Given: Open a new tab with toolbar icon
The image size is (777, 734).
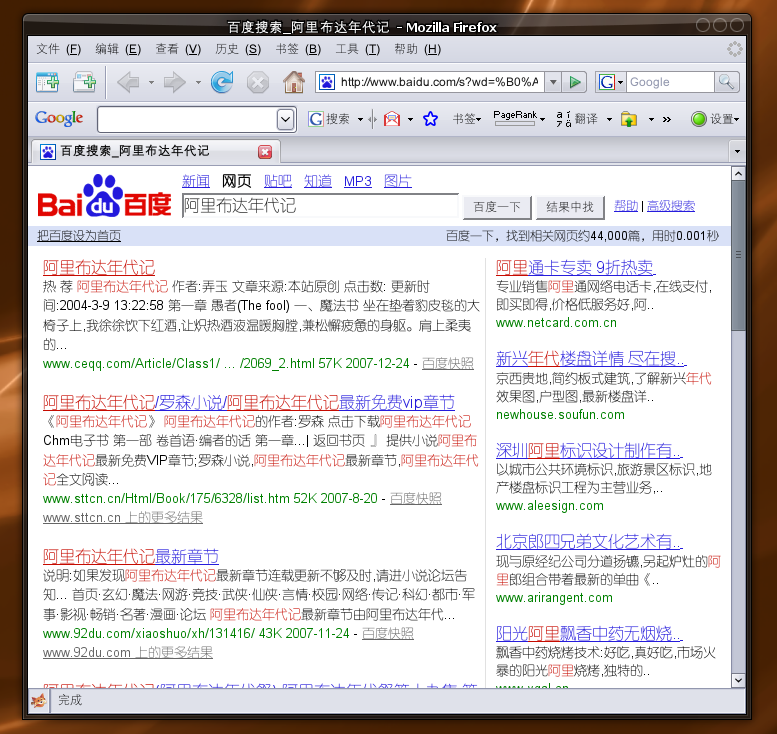Looking at the screenshot, I should 85,82.
